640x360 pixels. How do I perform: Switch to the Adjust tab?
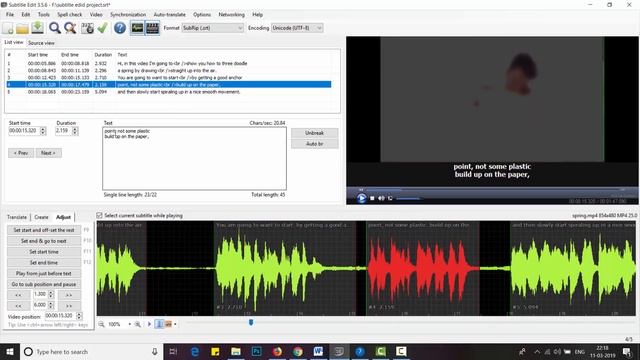[64, 217]
